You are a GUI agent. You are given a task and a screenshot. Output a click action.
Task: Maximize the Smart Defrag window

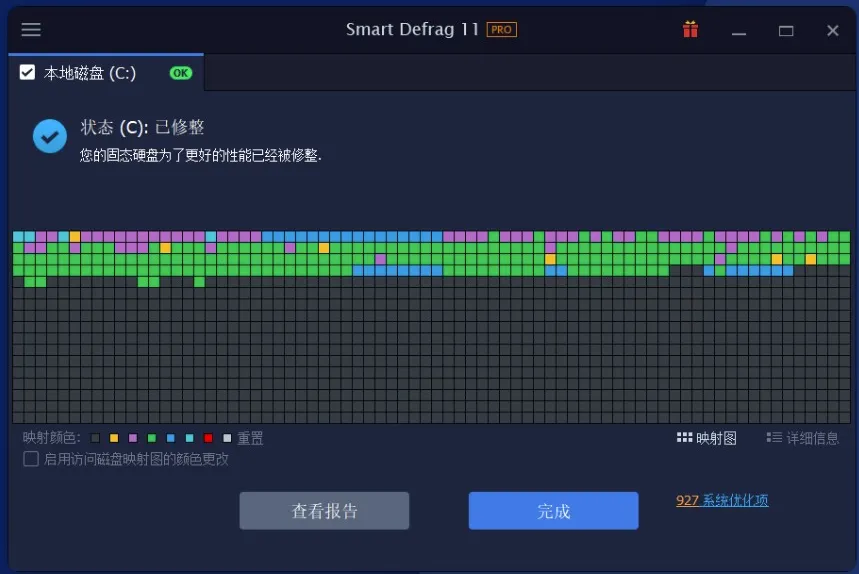[786, 31]
